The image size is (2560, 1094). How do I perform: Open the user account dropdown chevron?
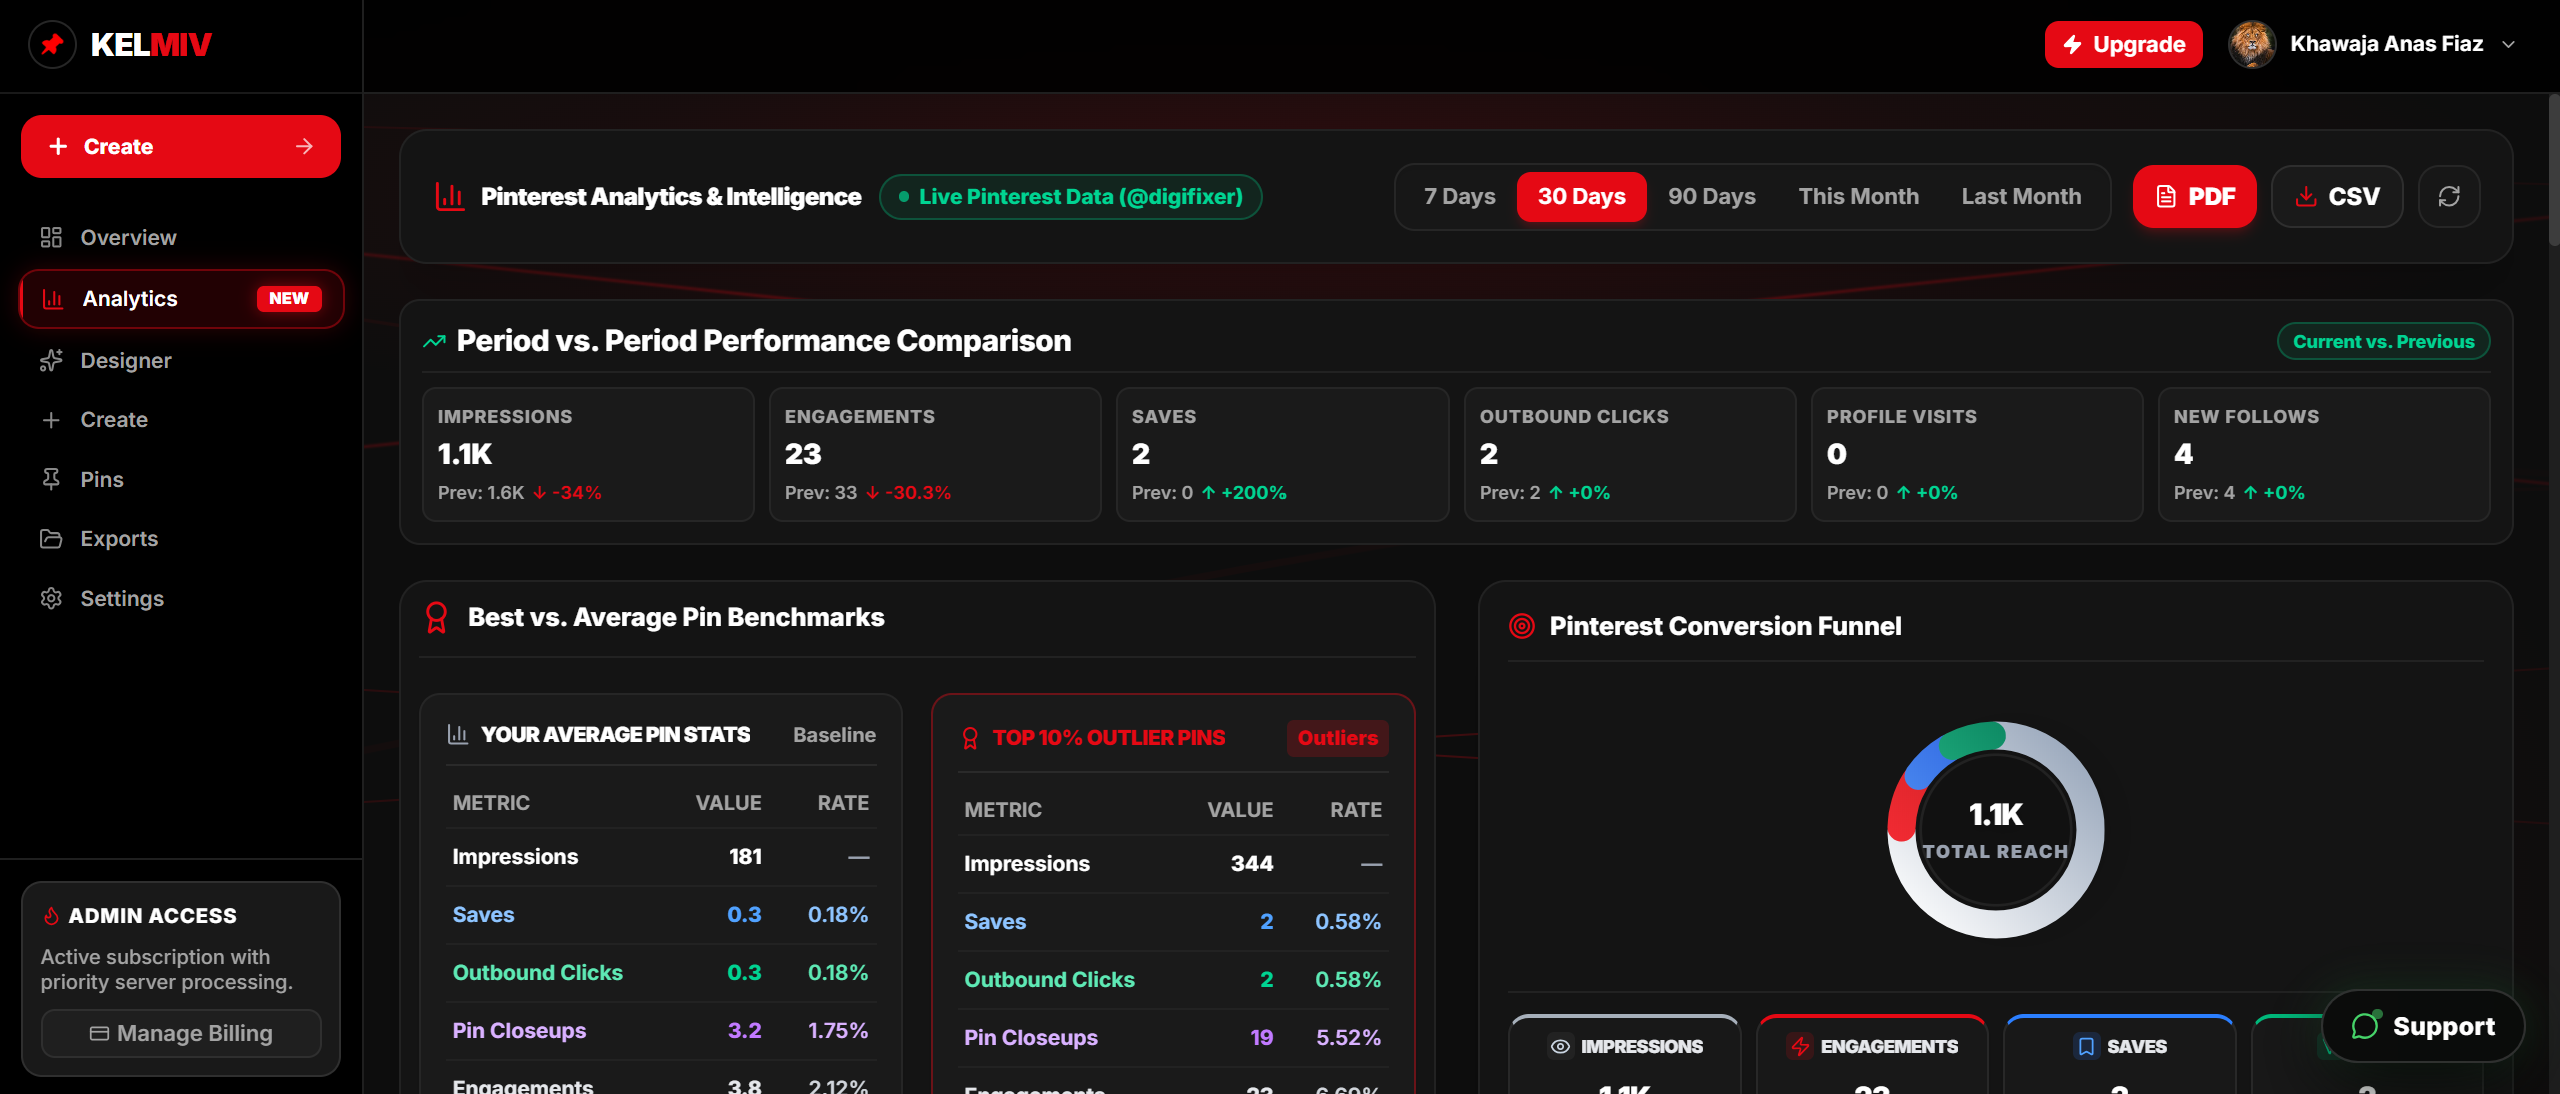click(x=2508, y=44)
